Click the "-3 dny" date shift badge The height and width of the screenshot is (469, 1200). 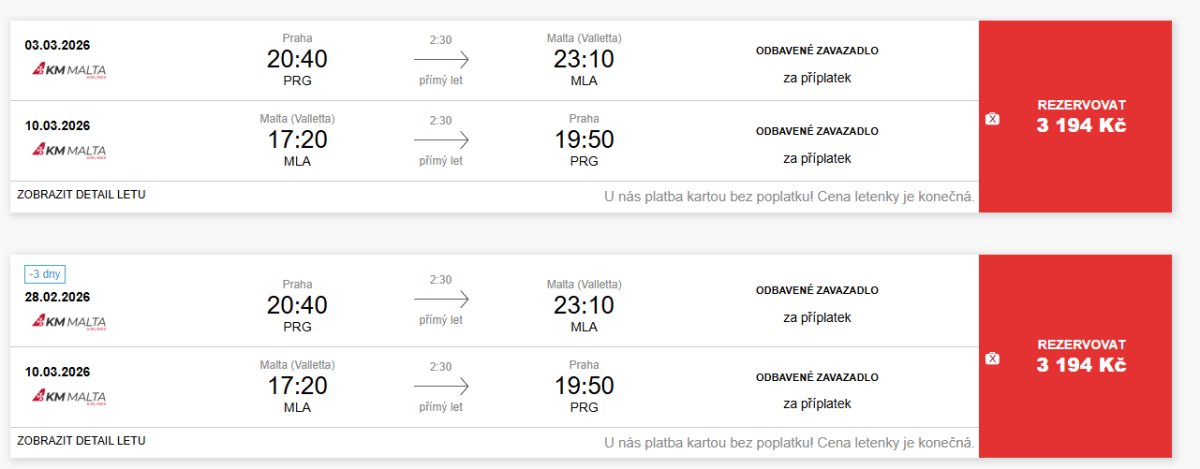(46, 275)
